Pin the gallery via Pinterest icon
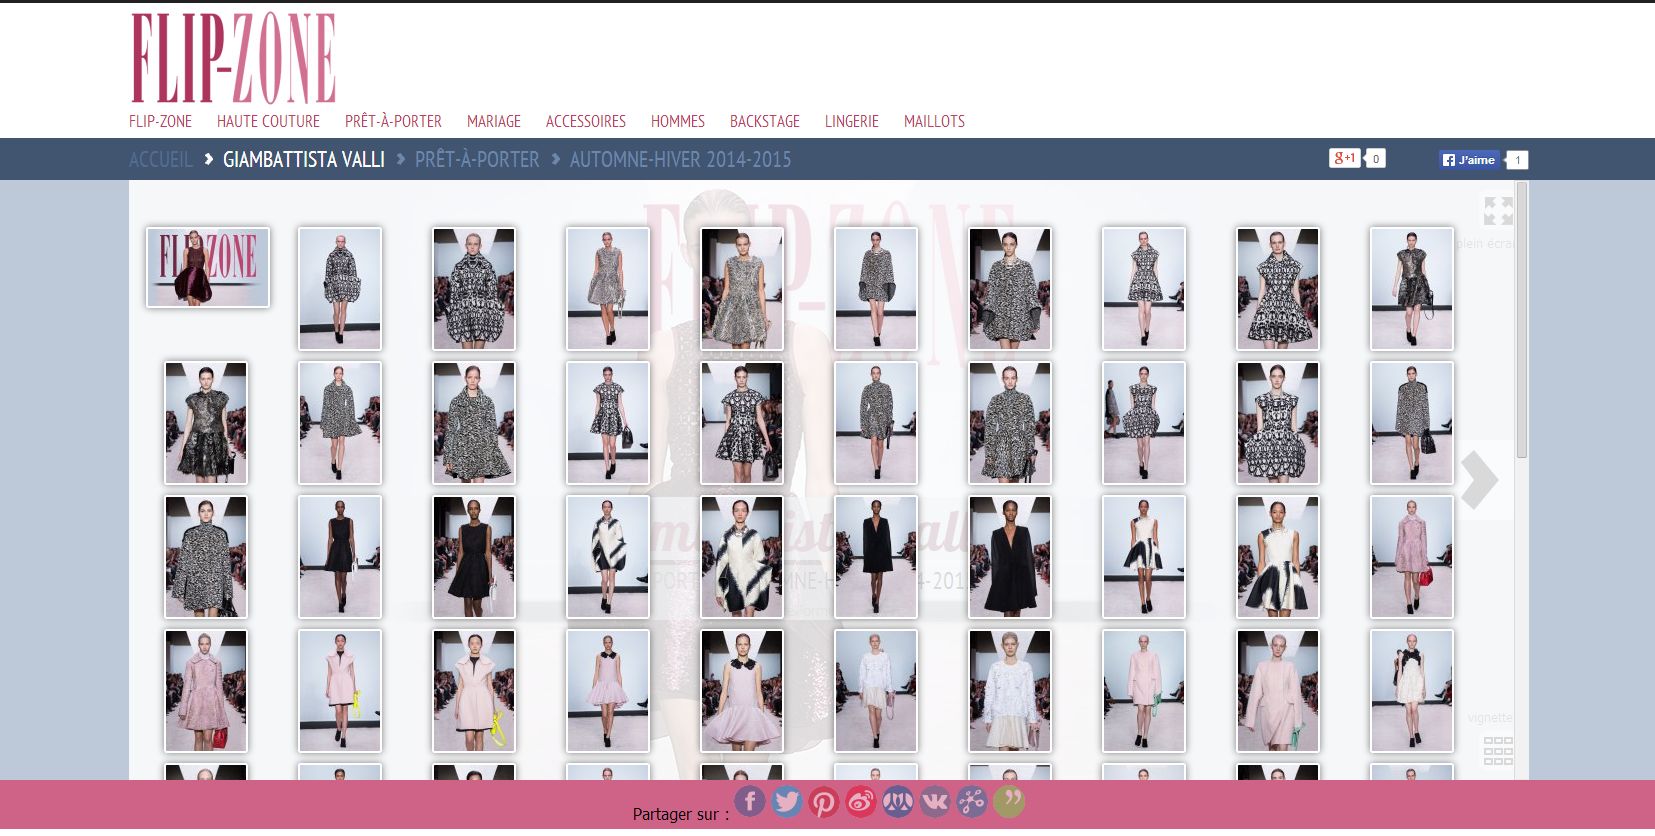Image resolution: width=1655 pixels, height=836 pixels. (x=823, y=802)
